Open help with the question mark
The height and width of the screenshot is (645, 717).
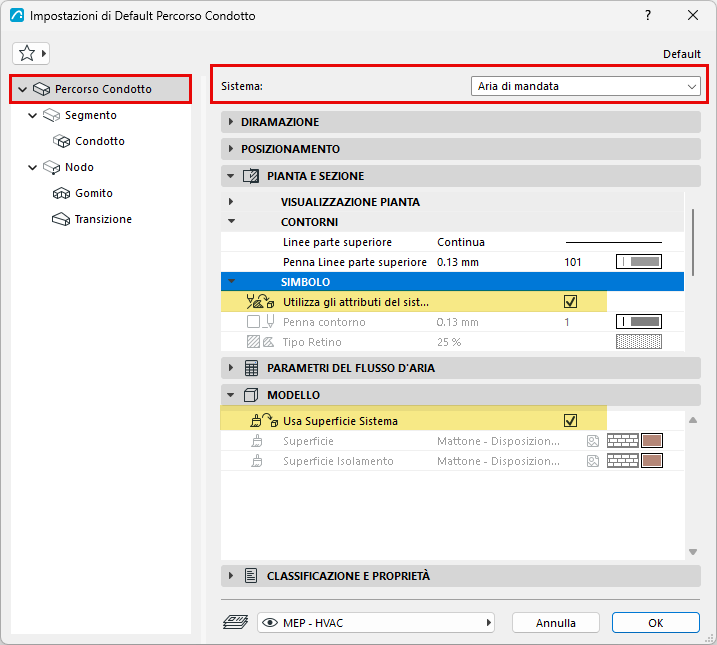click(648, 16)
